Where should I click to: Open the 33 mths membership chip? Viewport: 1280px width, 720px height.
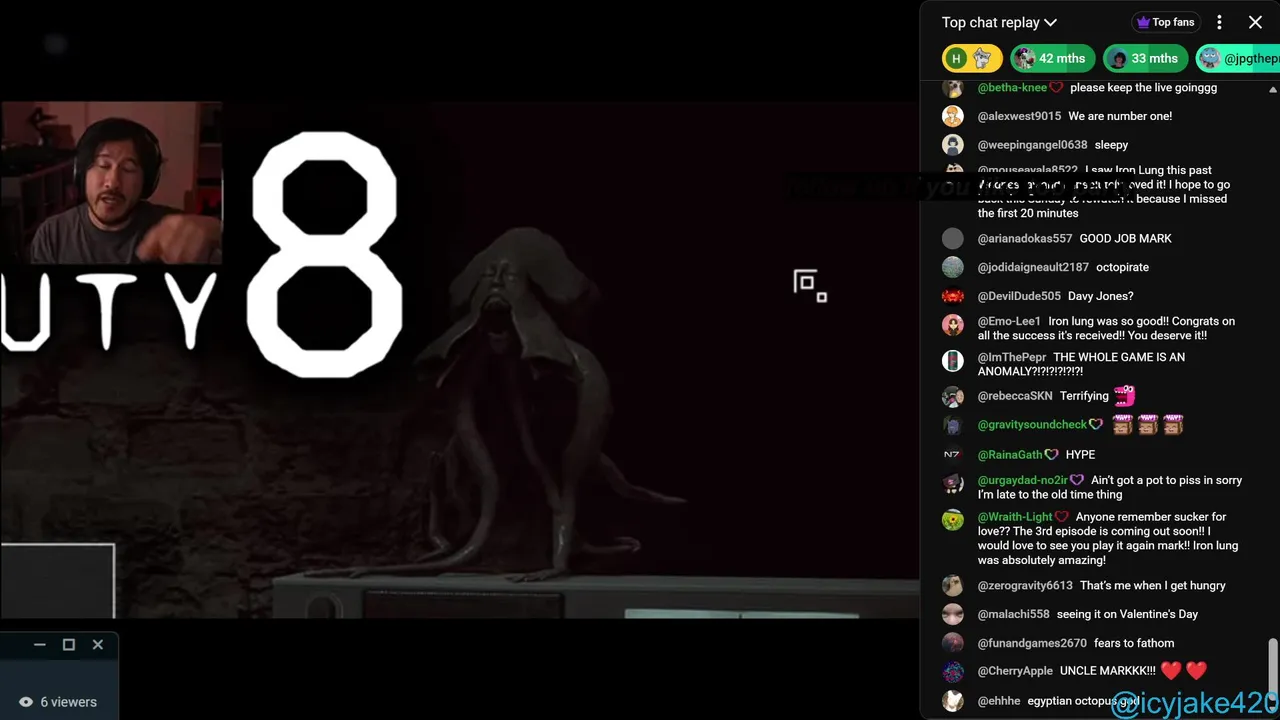coord(1145,58)
